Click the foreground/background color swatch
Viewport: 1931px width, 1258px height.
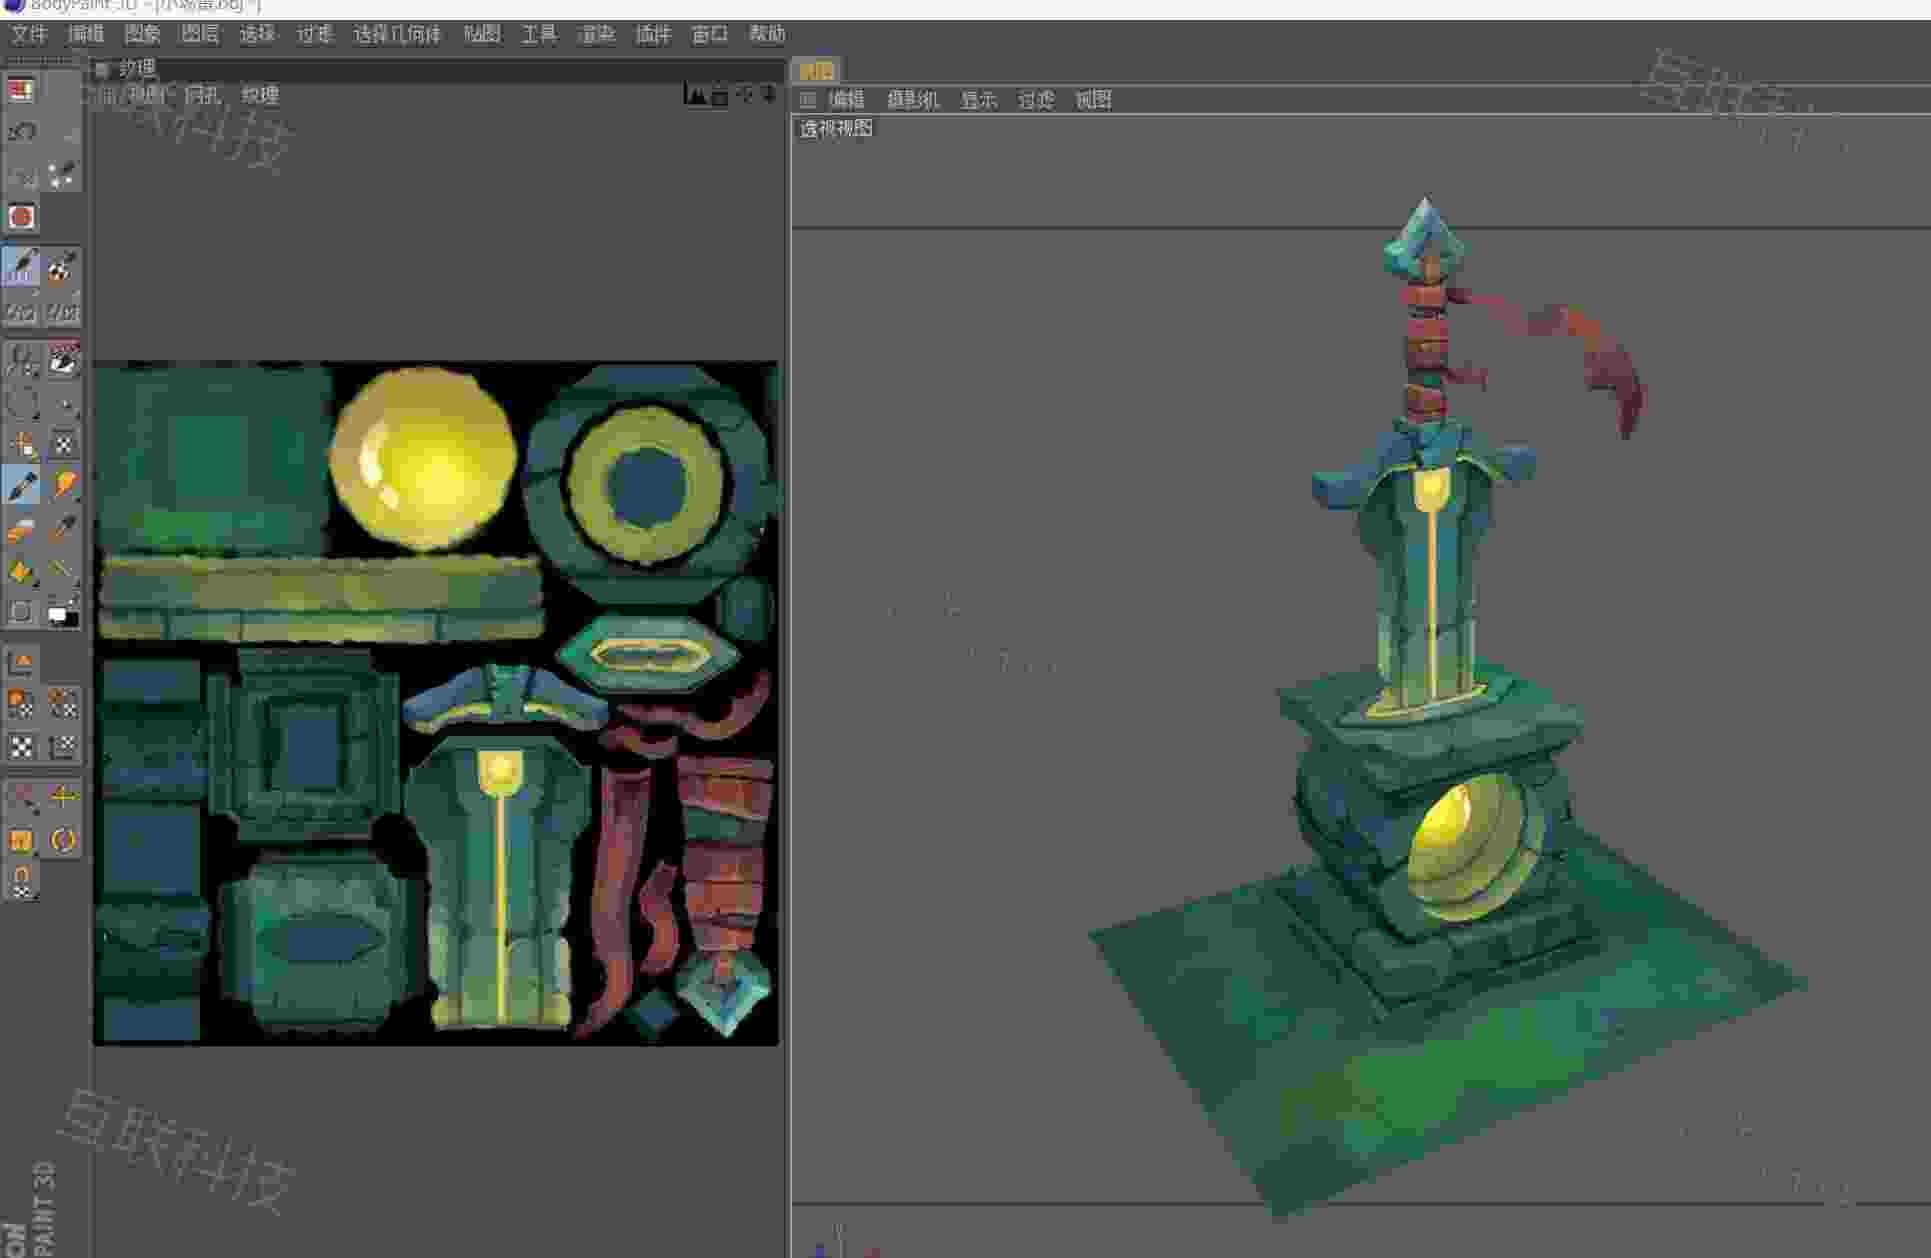62,613
